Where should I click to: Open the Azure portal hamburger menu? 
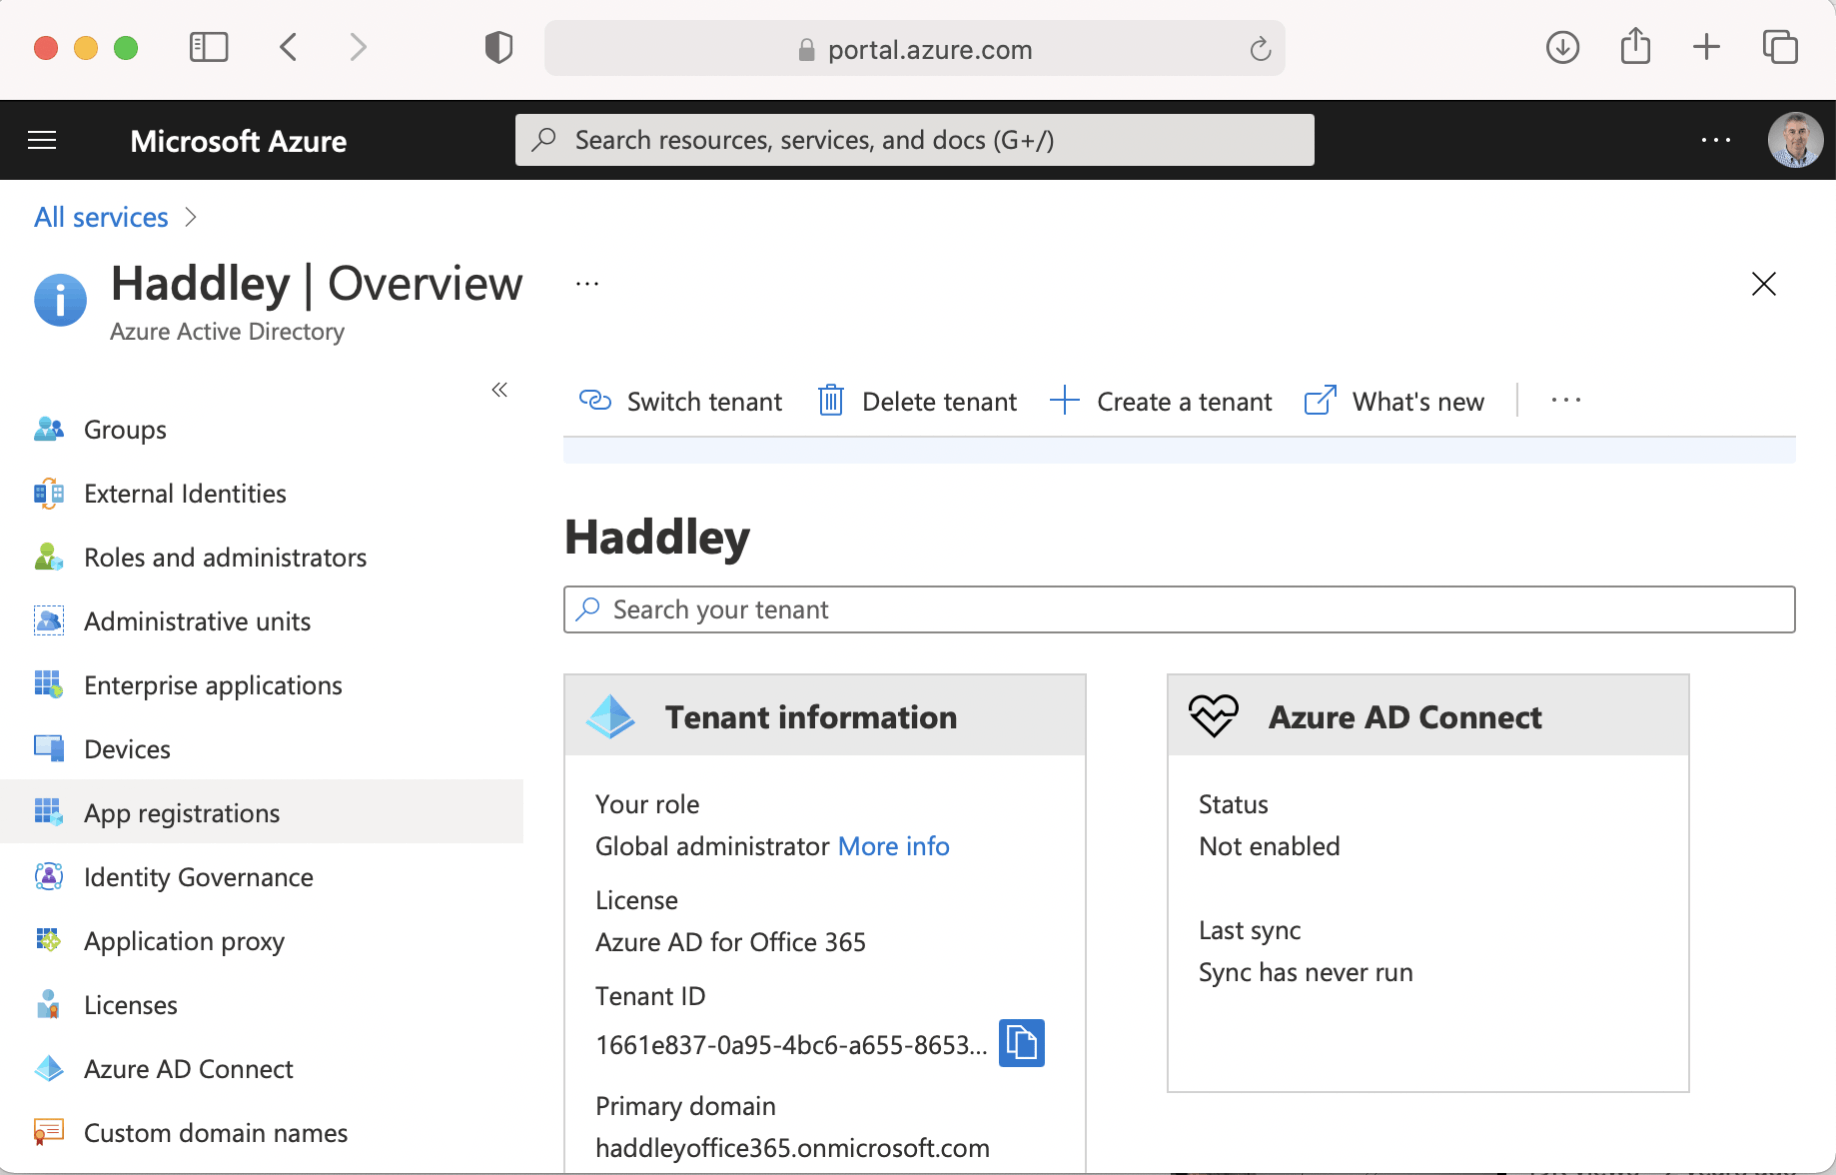pos(42,141)
